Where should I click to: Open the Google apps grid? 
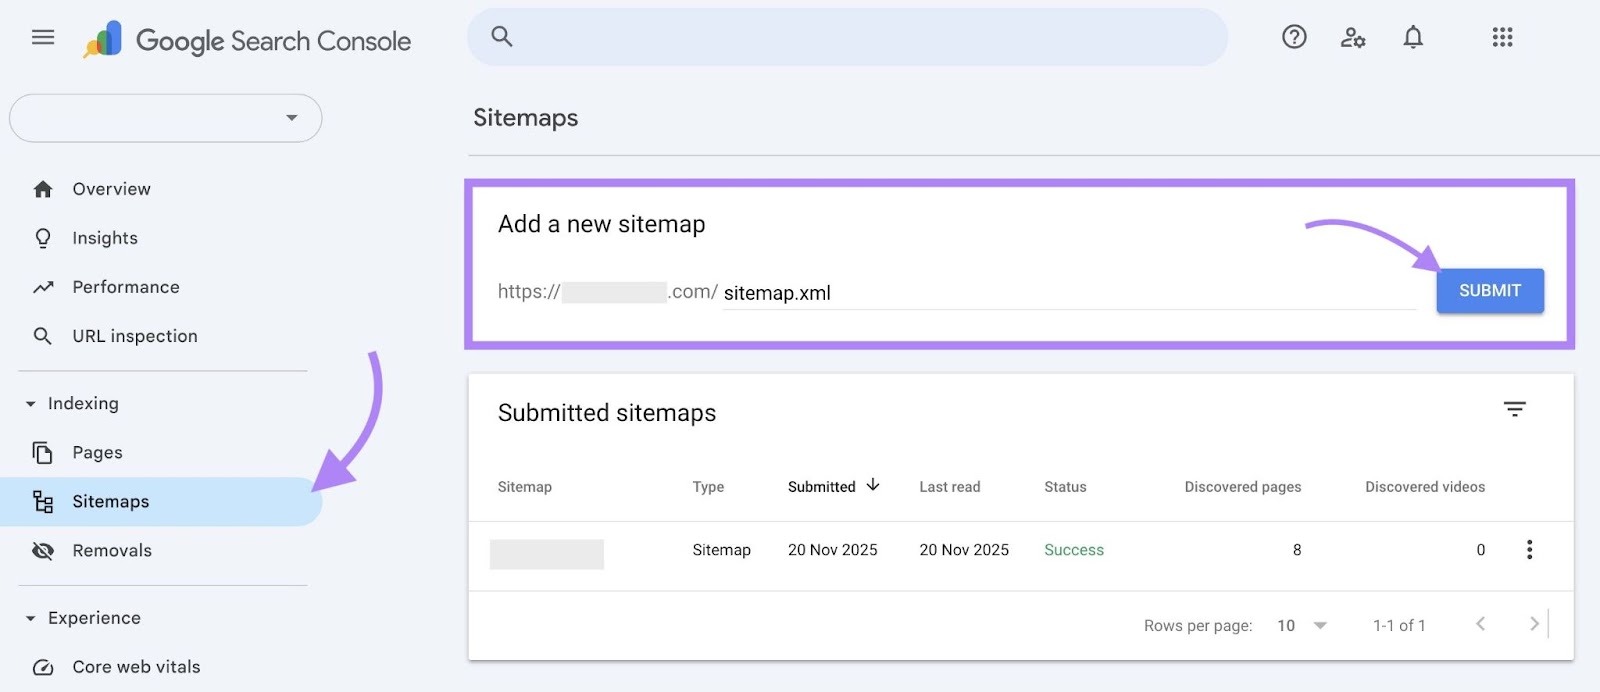1502,37
